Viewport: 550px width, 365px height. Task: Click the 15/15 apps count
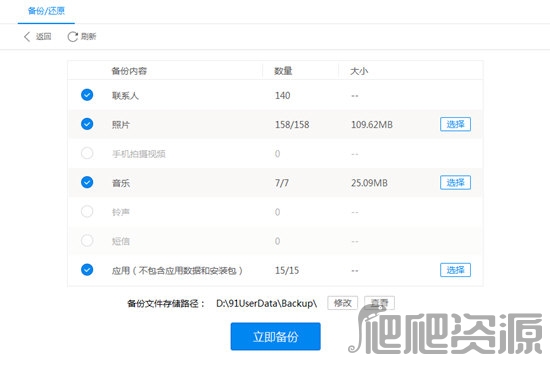pyautogui.click(x=287, y=271)
